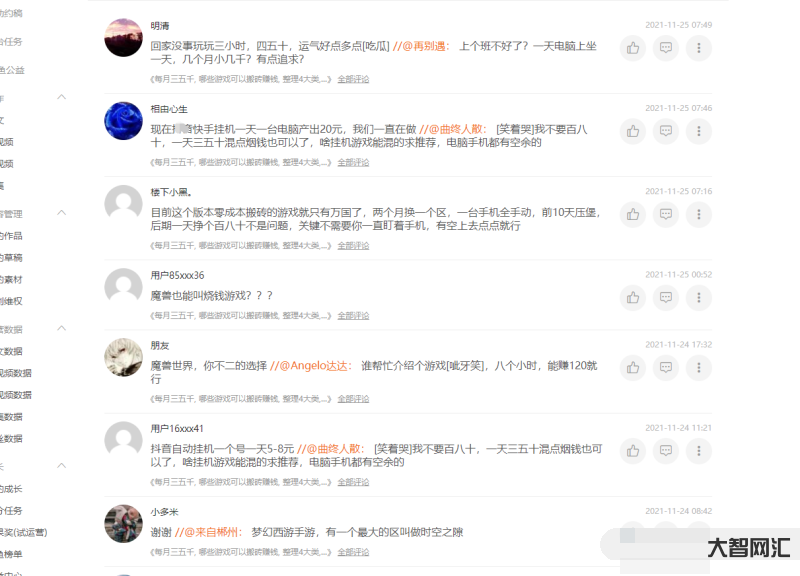
Task: Open 全部评论 link under 小多米's comment
Action: tap(353, 552)
